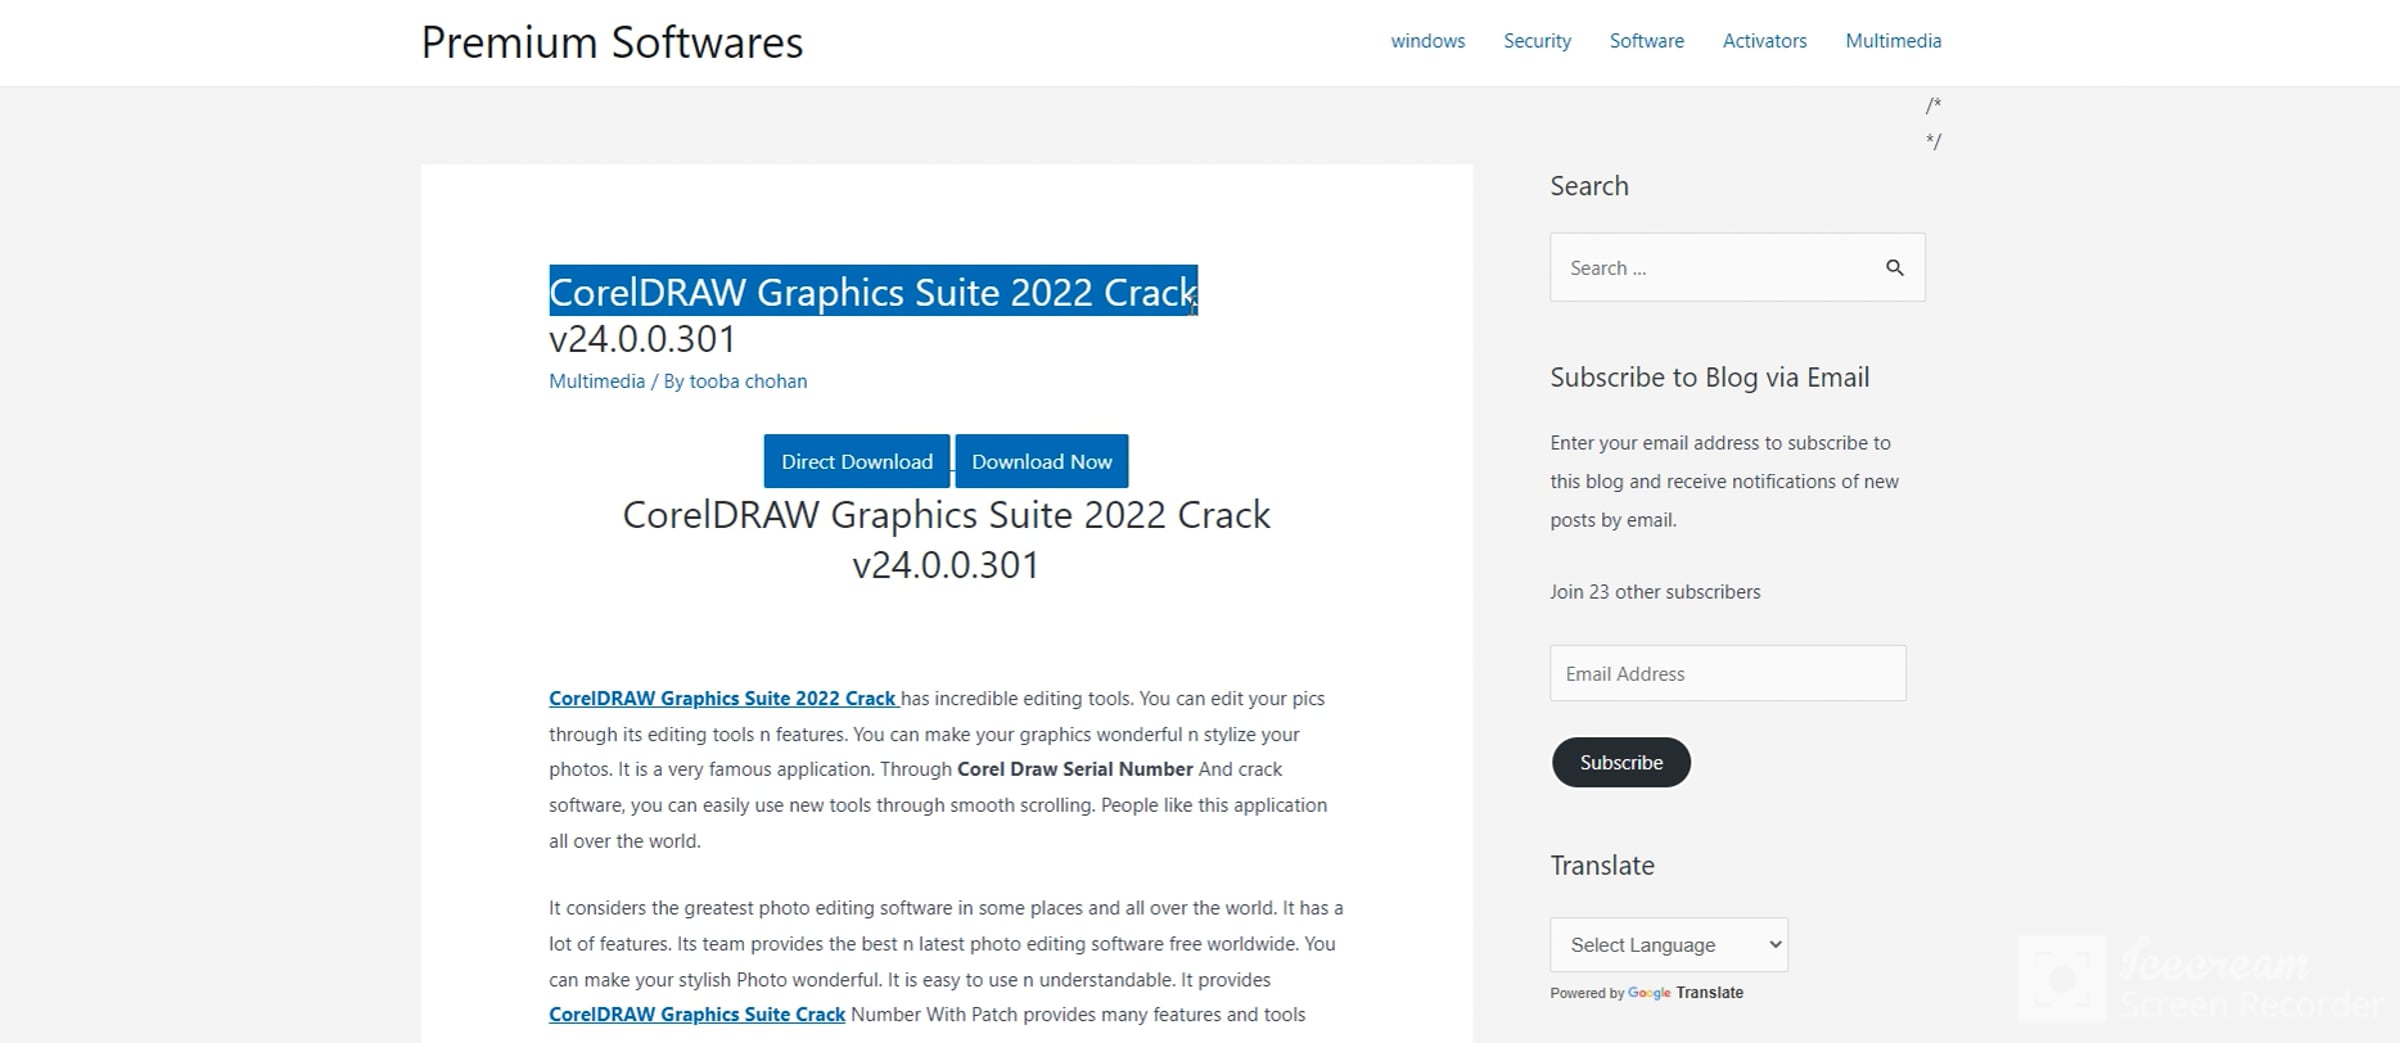Open the Software menu item
This screenshot has height=1043, width=2400.
pos(1647,41)
